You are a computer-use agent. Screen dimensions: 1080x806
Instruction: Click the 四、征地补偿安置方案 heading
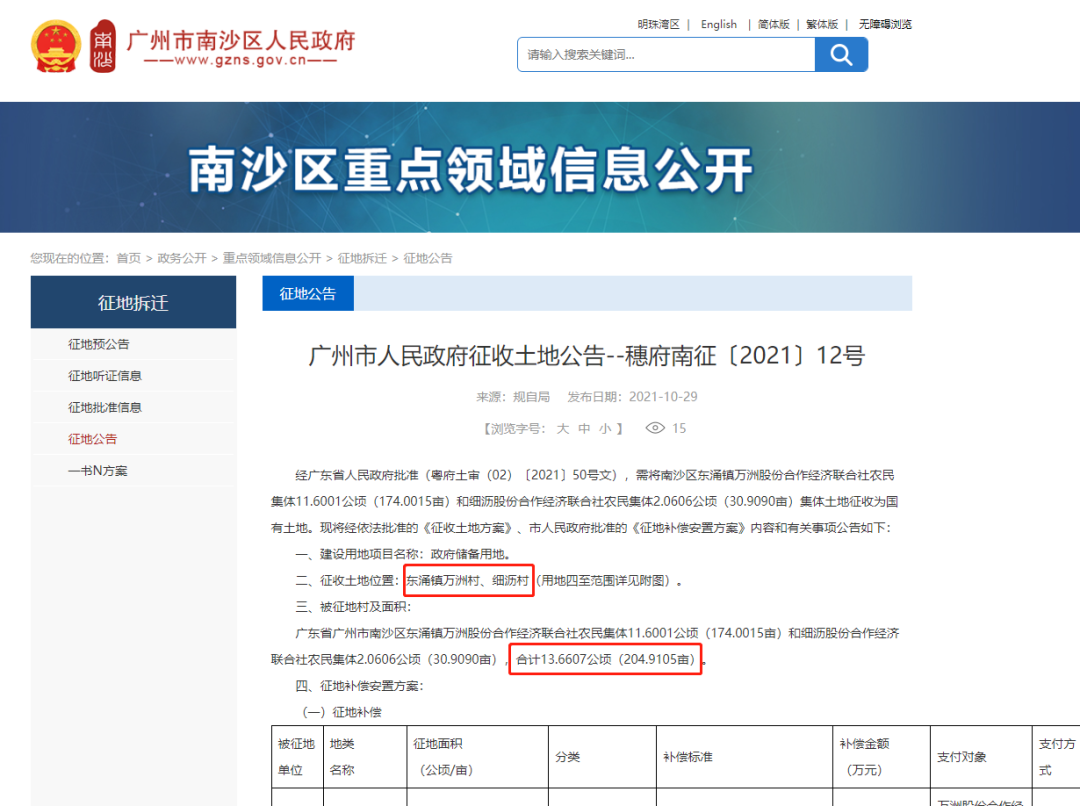360,685
